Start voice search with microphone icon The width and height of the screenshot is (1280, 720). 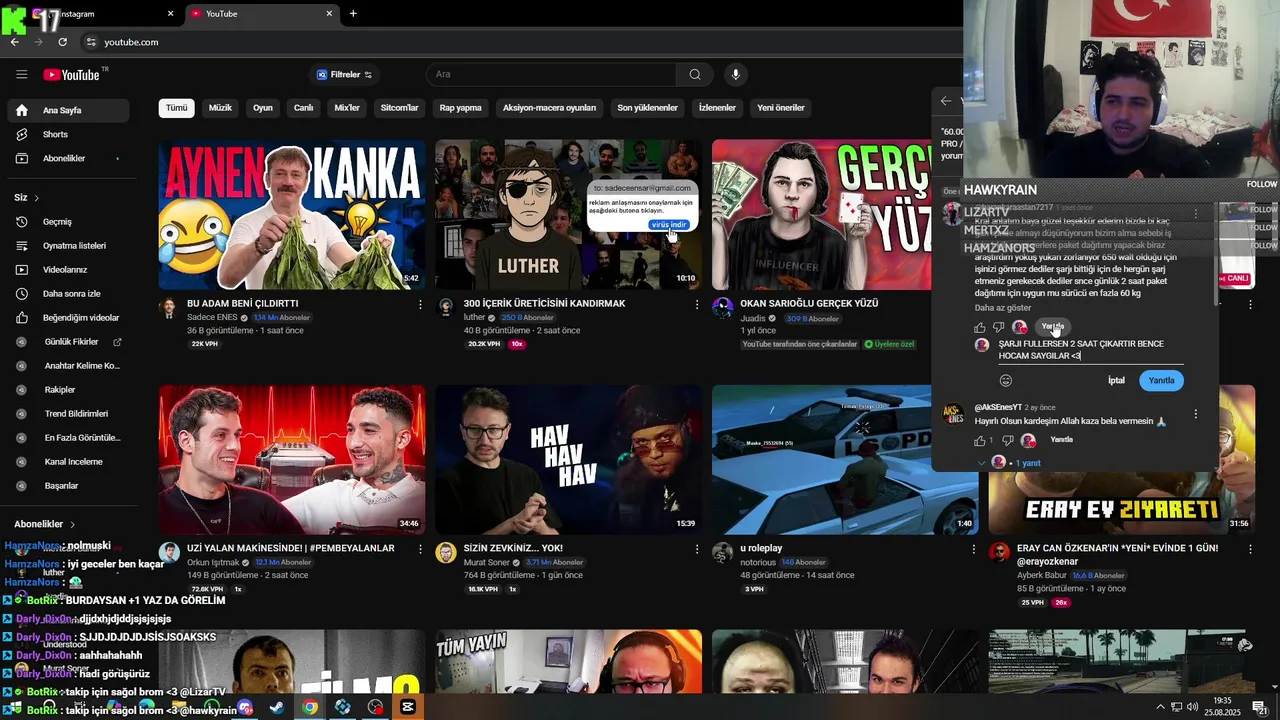(x=736, y=74)
